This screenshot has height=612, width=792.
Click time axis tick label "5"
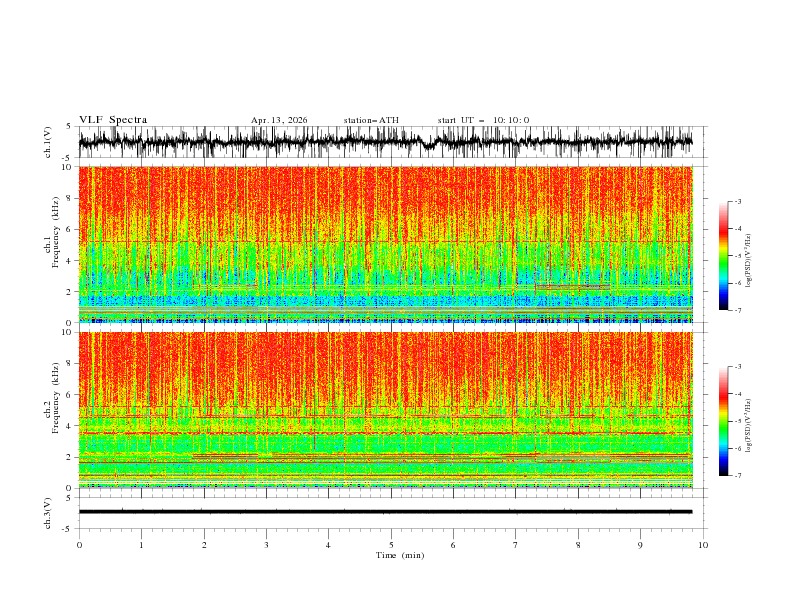tap(391, 545)
